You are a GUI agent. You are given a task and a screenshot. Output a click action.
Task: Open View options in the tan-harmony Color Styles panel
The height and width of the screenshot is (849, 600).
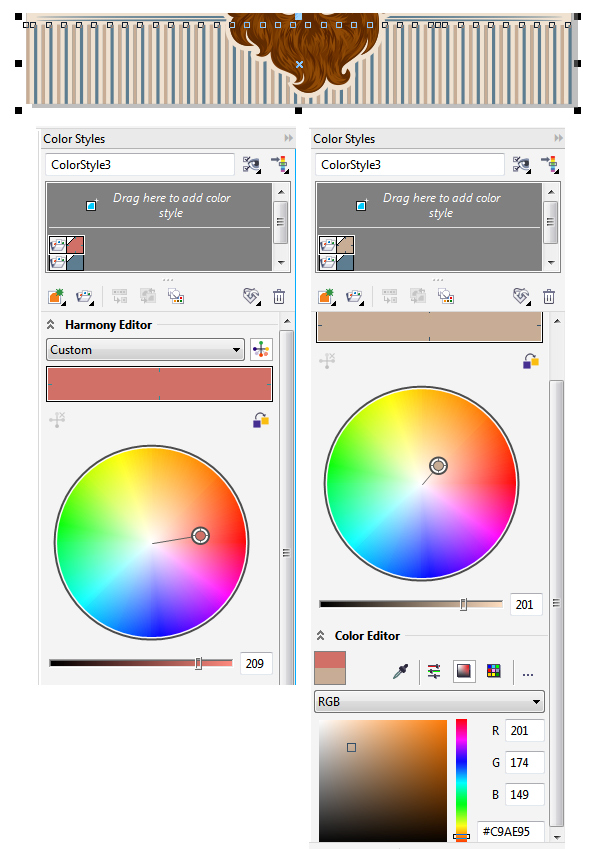click(521, 164)
